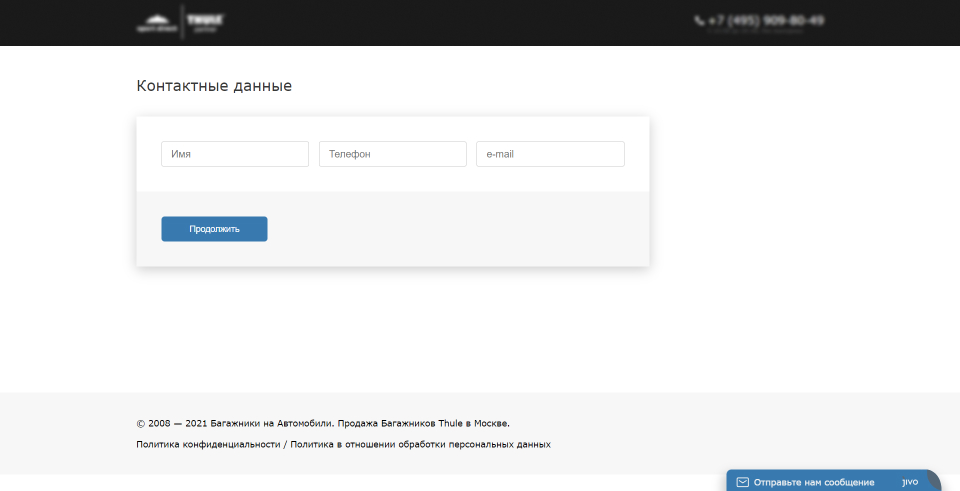Open the Отправьте нам сообщение chat bar
The width and height of the screenshot is (960, 491).
814,482
